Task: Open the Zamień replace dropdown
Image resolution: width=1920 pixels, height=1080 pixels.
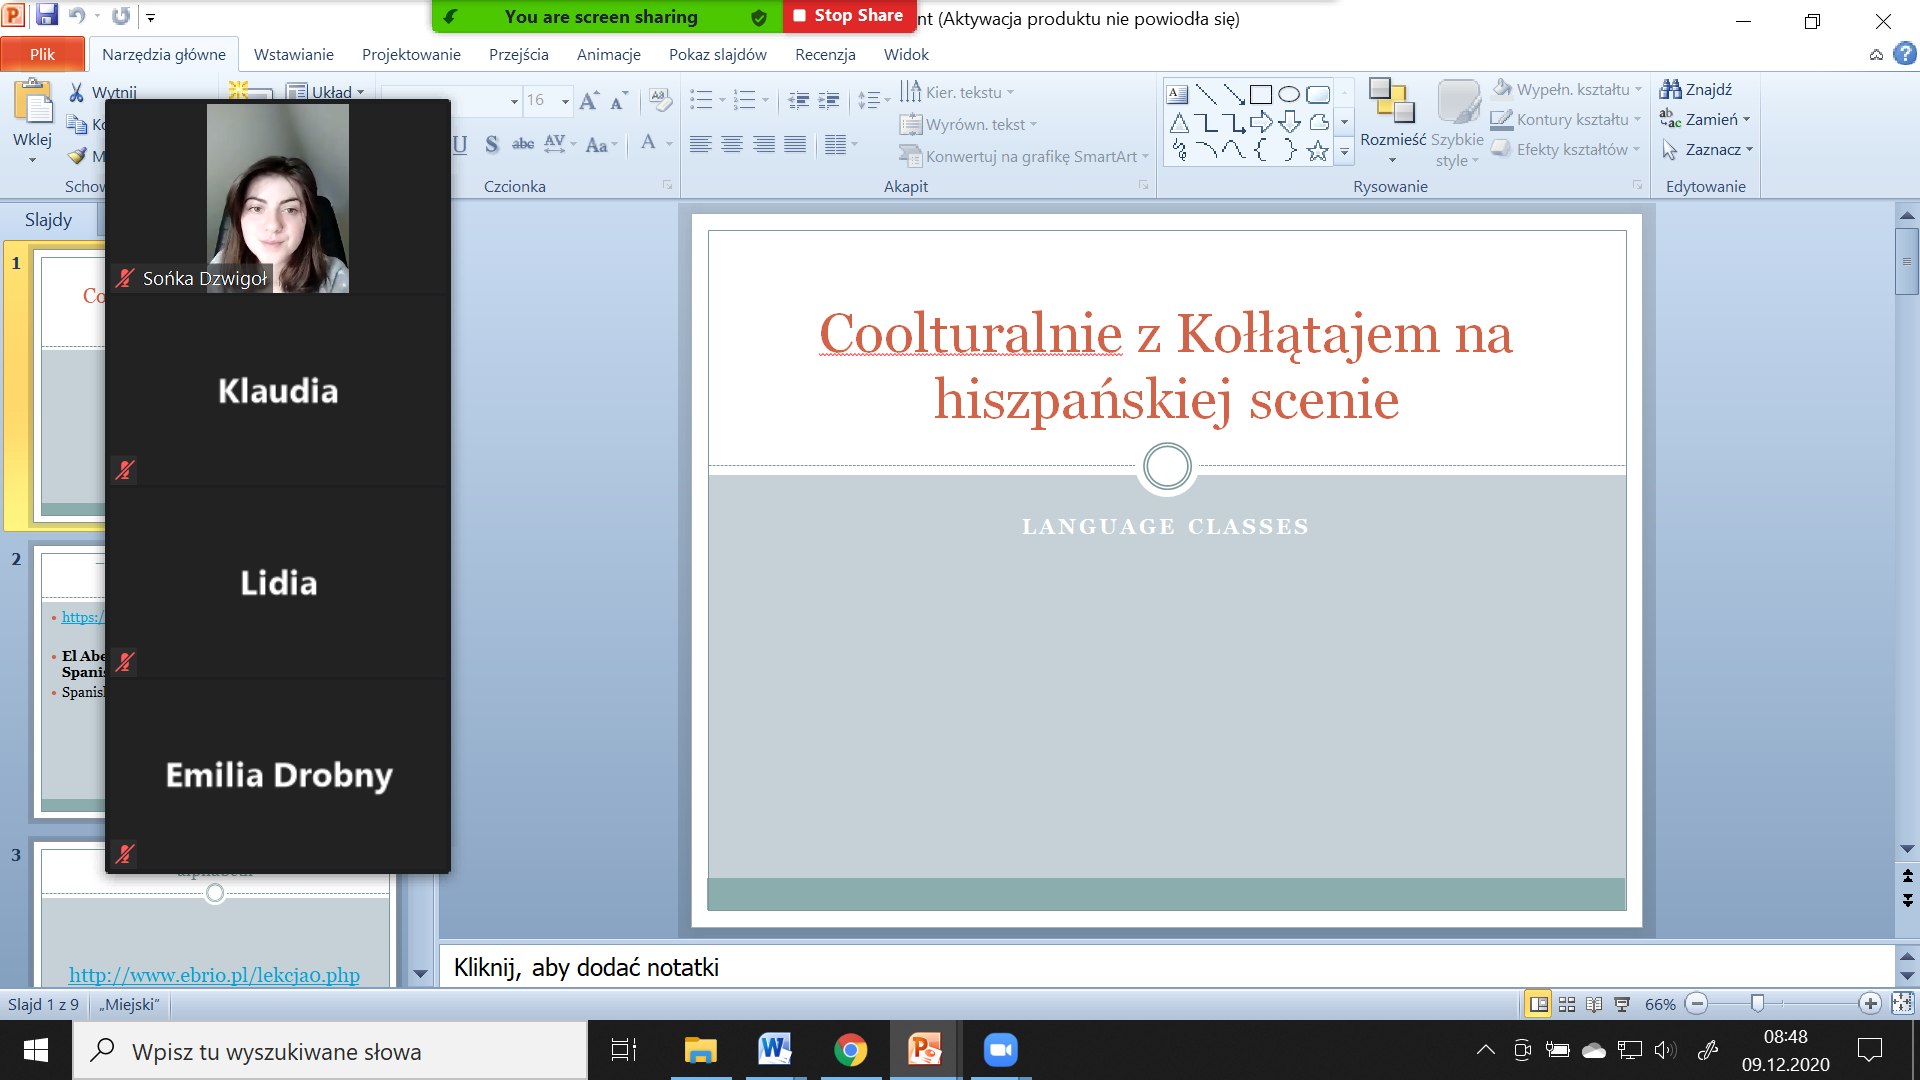Action: 1705,119
